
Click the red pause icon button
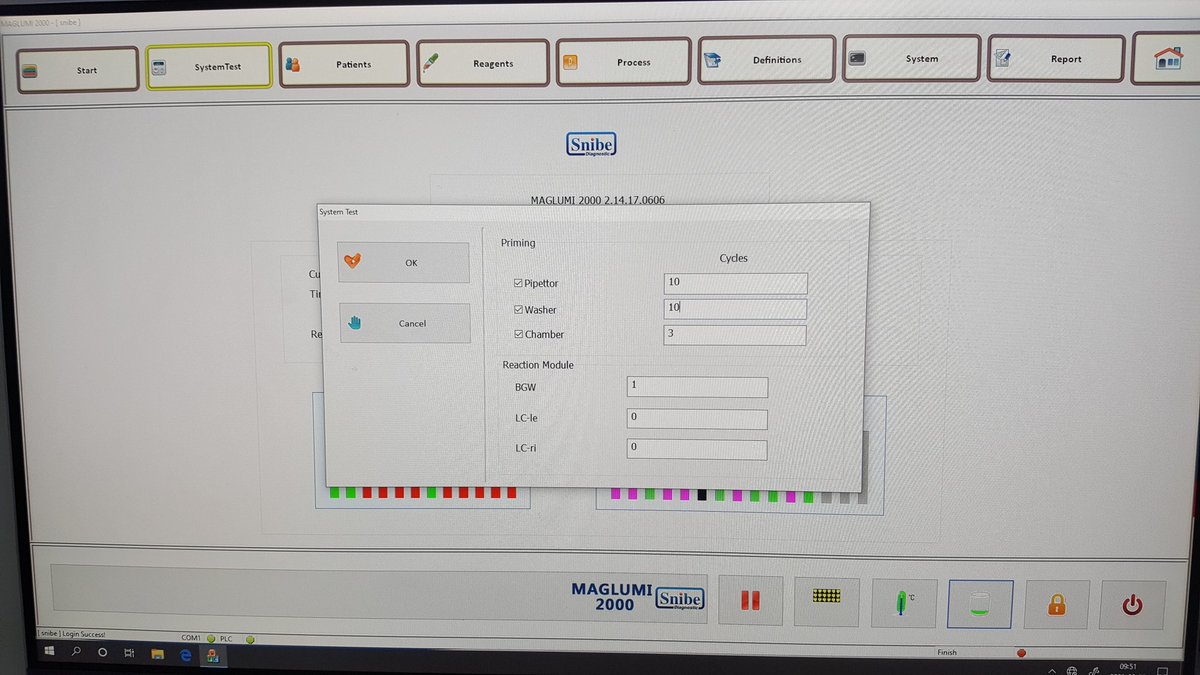point(753,601)
